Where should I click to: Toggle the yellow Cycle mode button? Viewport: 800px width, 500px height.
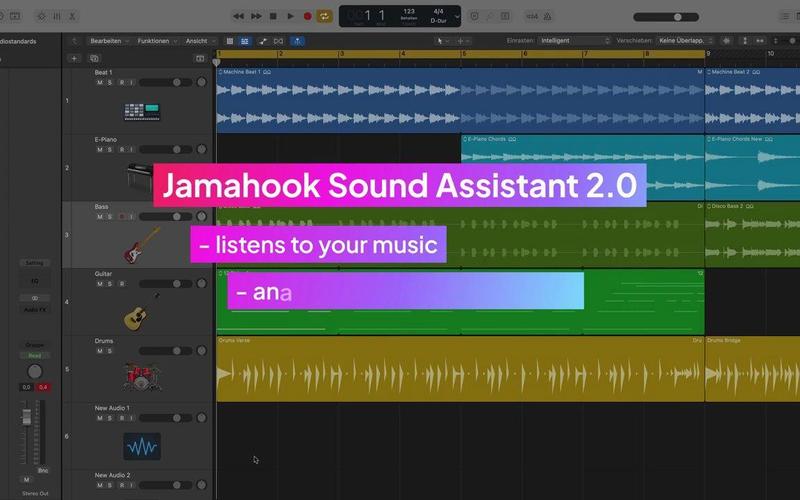pos(324,16)
